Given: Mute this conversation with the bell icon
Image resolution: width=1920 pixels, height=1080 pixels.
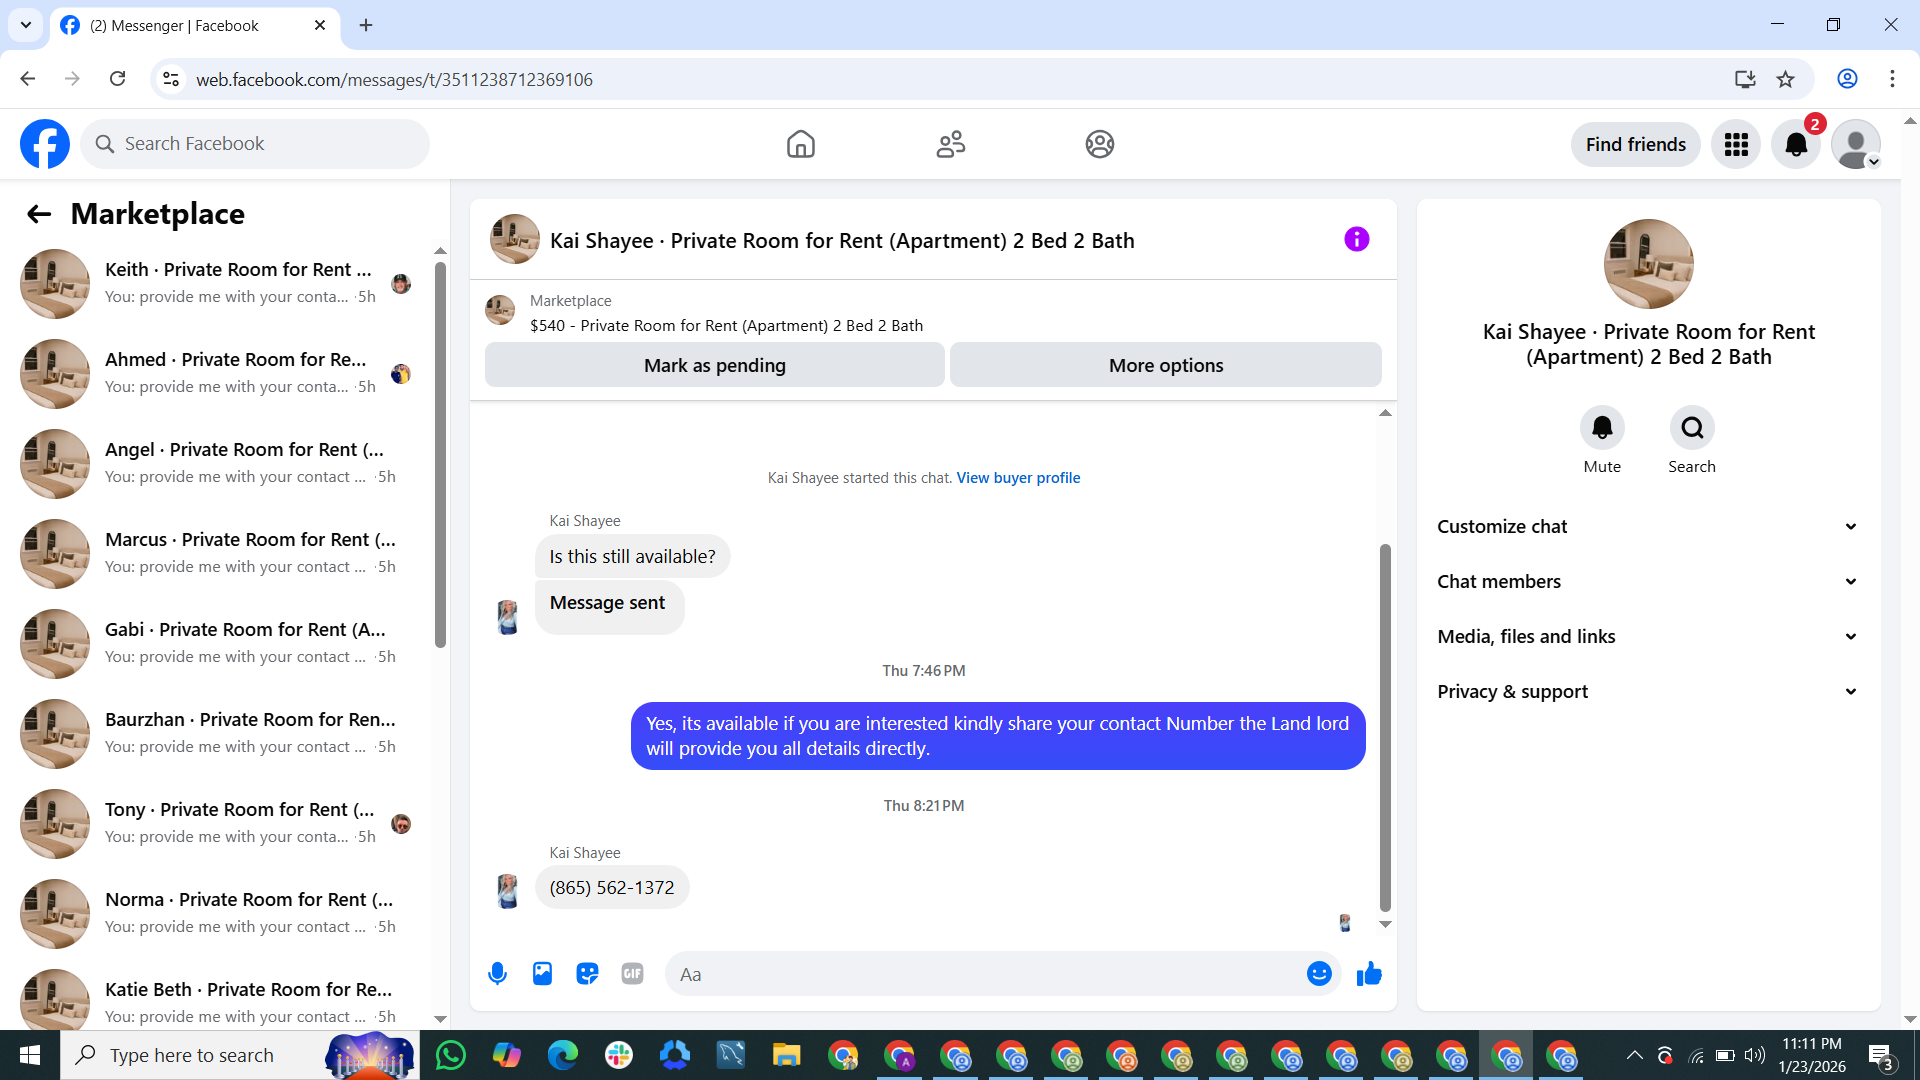Looking at the screenshot, I should 1602,428.
